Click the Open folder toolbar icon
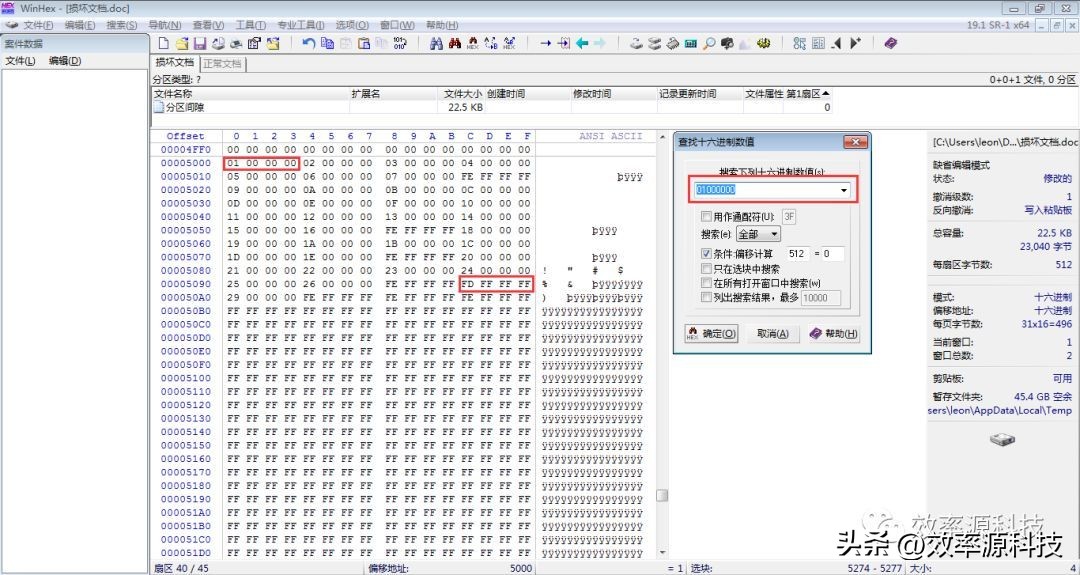1080x575 pixels. 181,44
